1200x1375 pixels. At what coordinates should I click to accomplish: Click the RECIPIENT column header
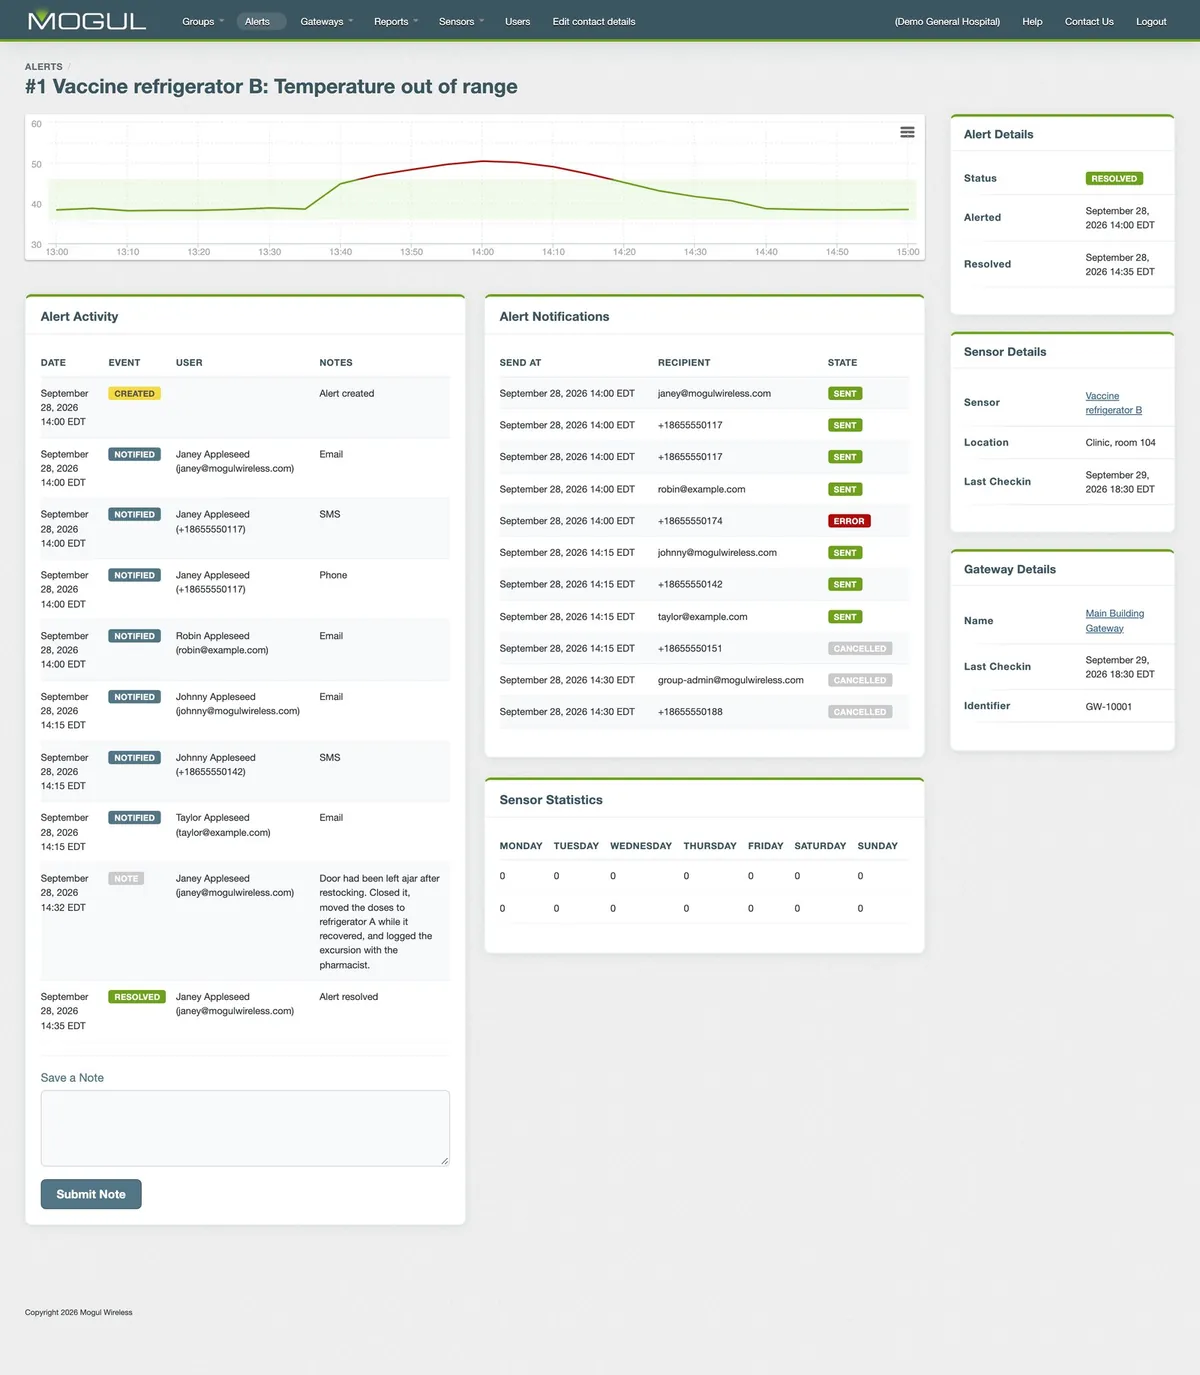click(684, 363)
